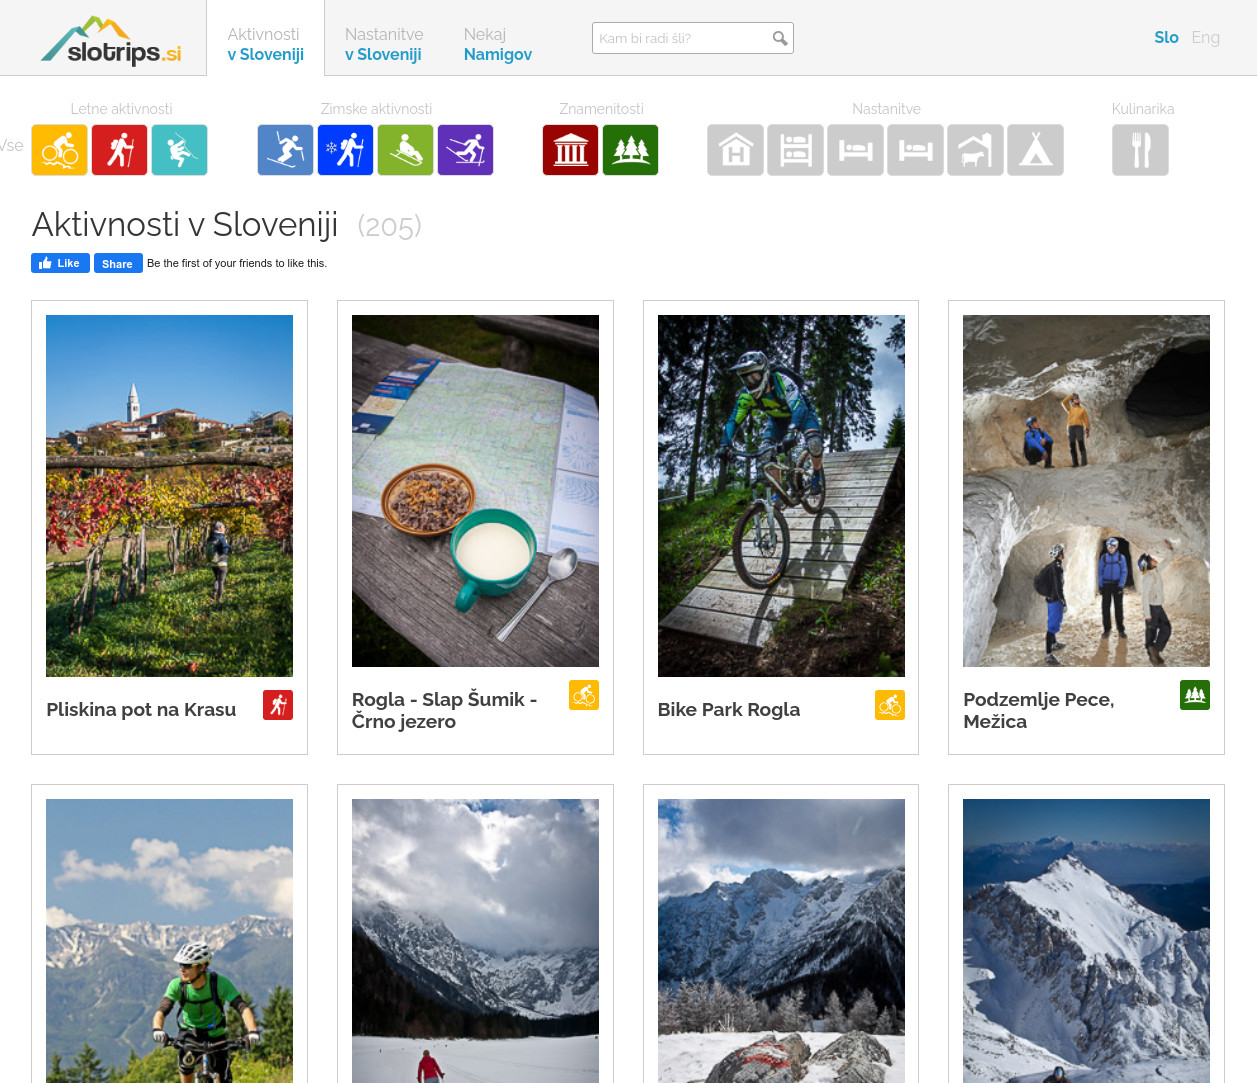The image size is (1257, 1083).
Task: Open the Podzemlje Pece cave photo
Action: (x=1086, y=491)
